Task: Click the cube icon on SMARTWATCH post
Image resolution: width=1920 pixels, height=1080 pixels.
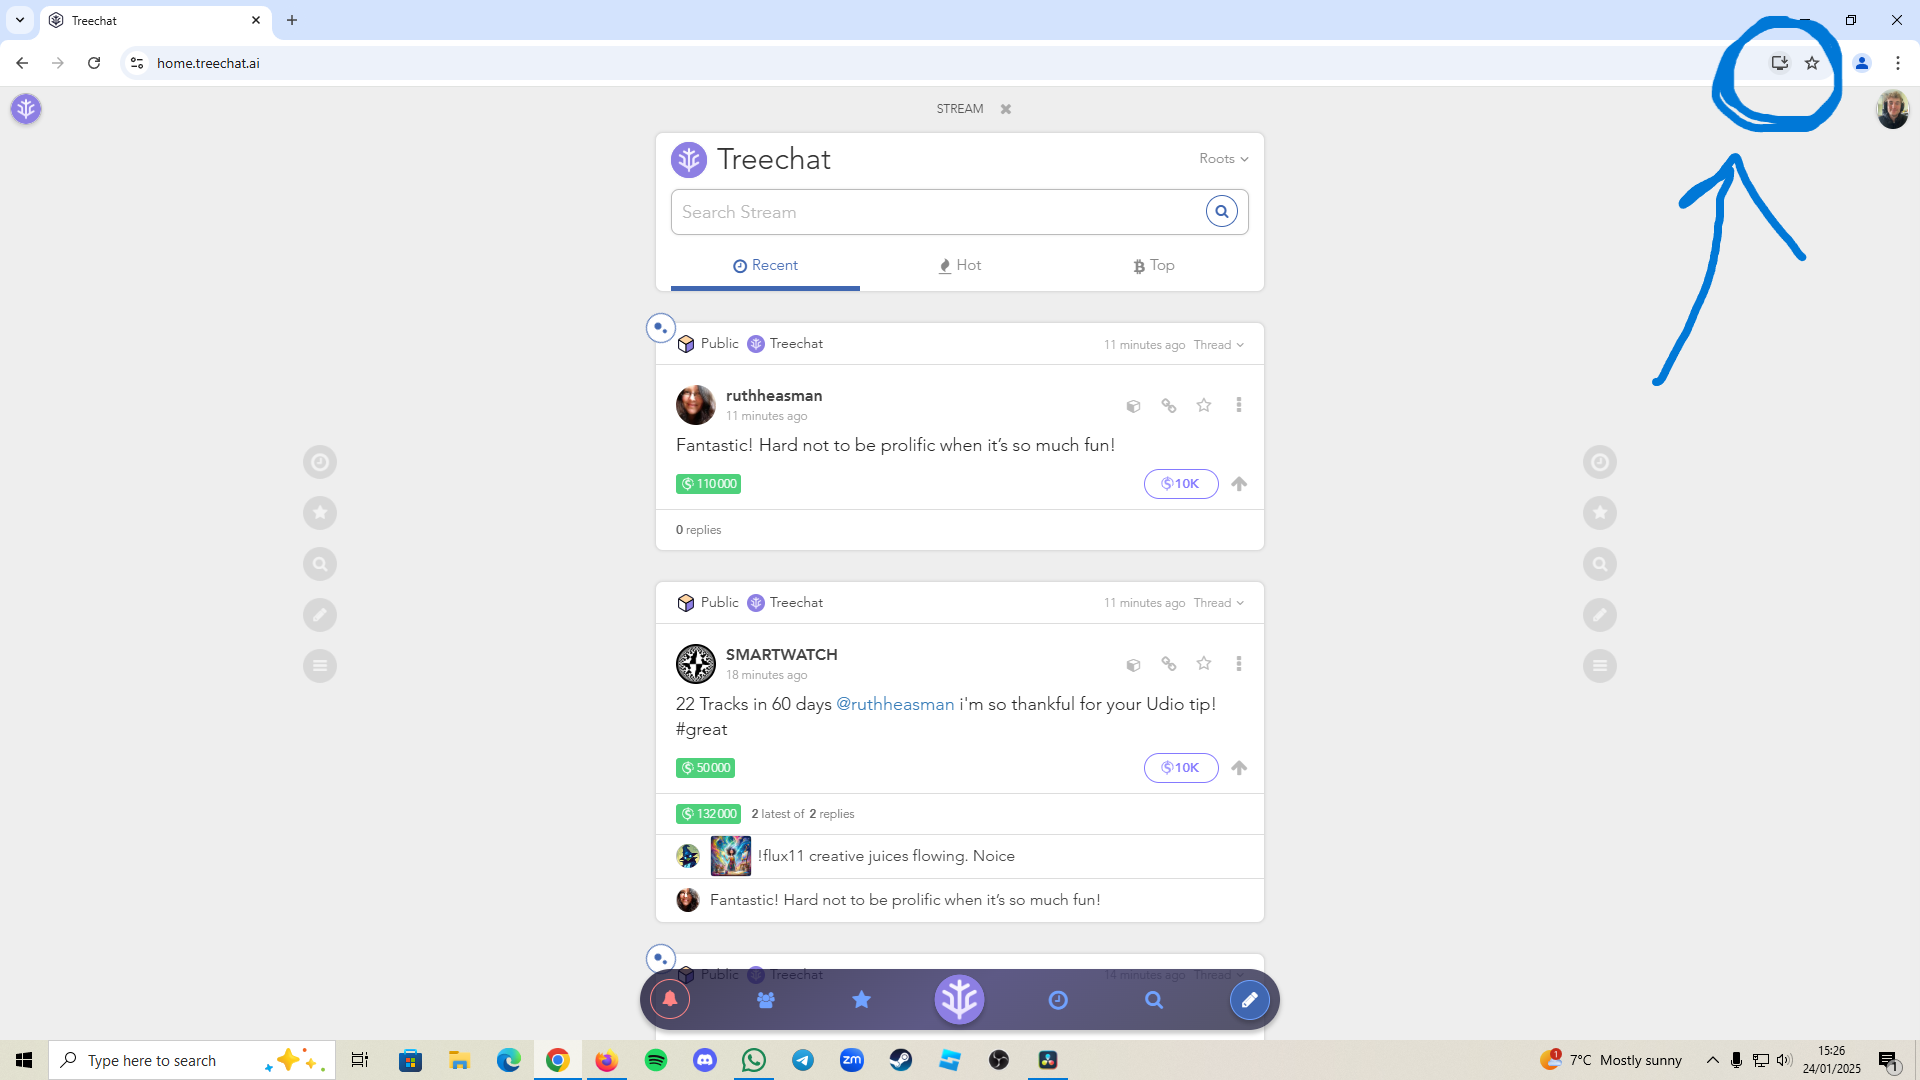Action: click(x=1133, y=665)
